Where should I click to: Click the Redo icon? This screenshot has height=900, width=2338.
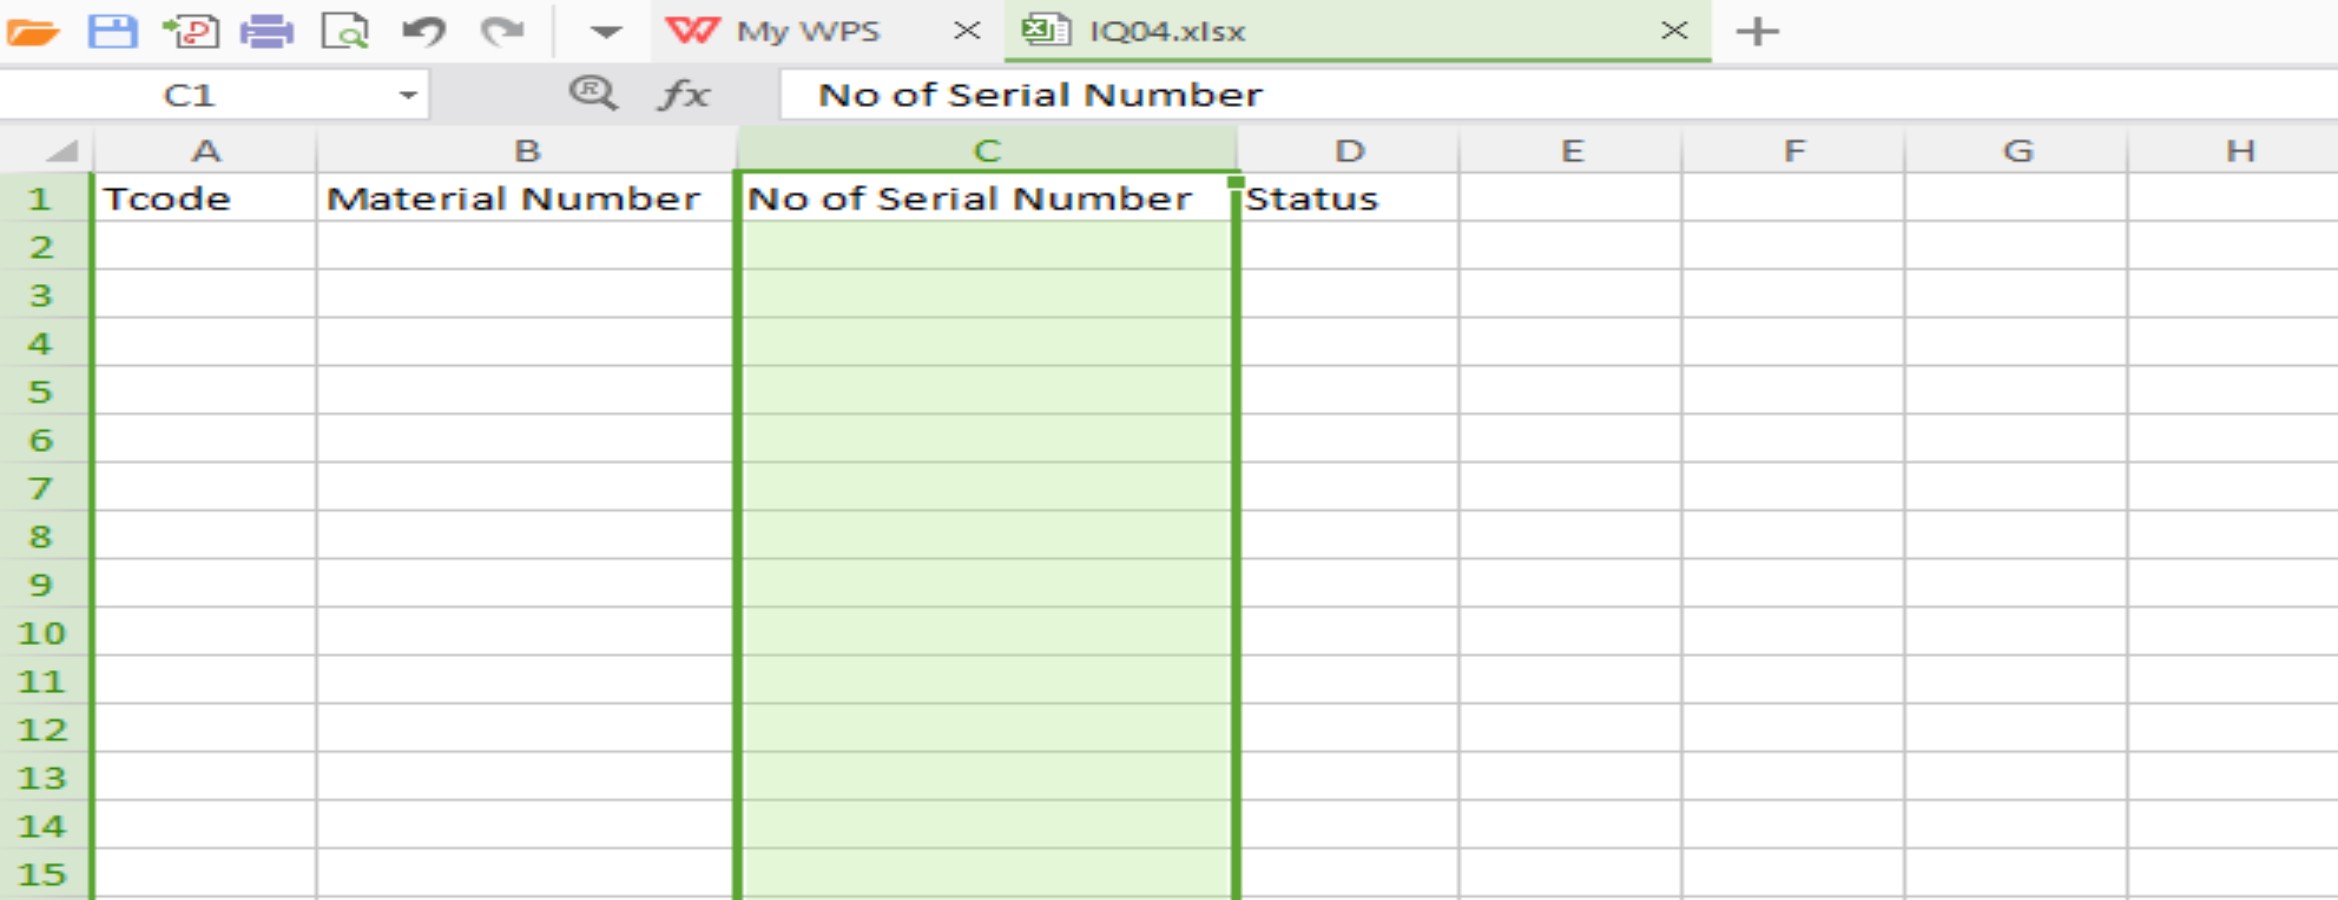[x=502, y=32]
